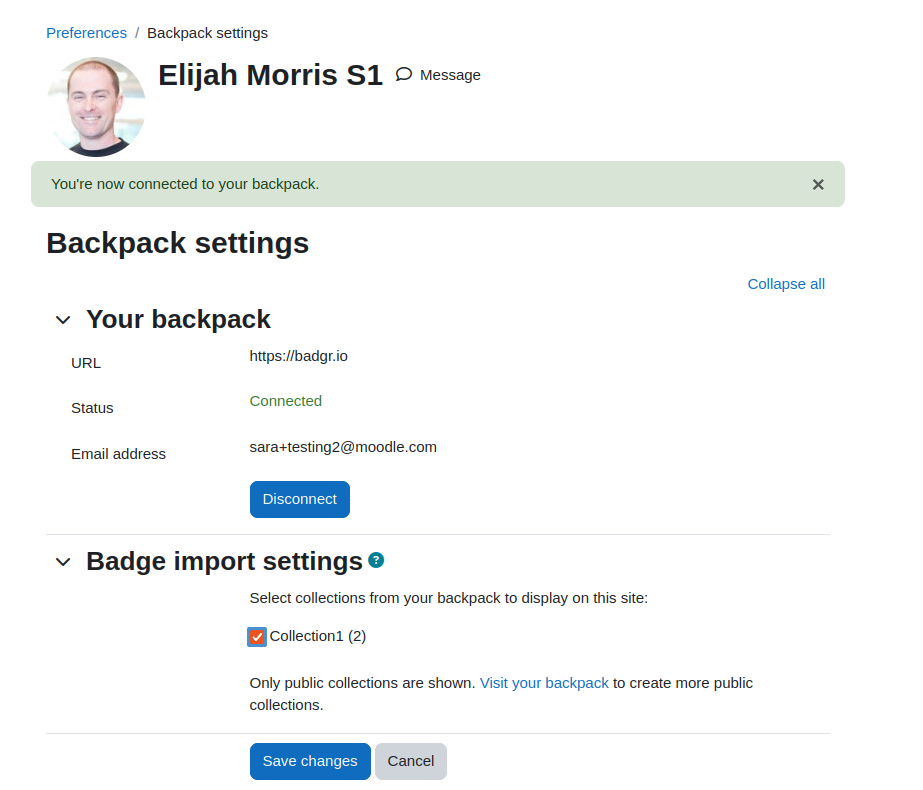Click the Message text next to name
The width and height of the screenshot is (923, 790).
point(450,75)
